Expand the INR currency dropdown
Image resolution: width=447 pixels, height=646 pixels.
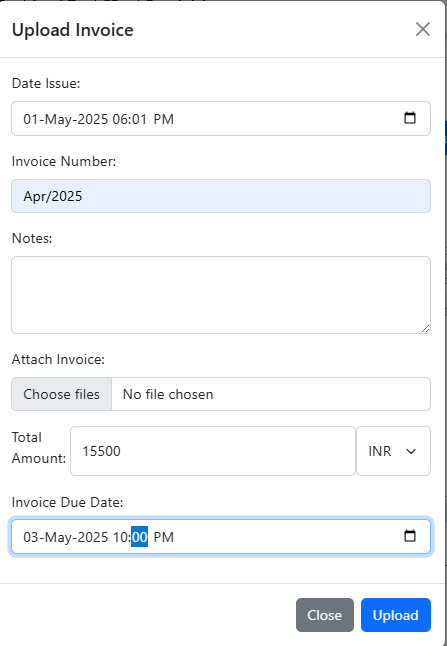click(x=393, y=451)
